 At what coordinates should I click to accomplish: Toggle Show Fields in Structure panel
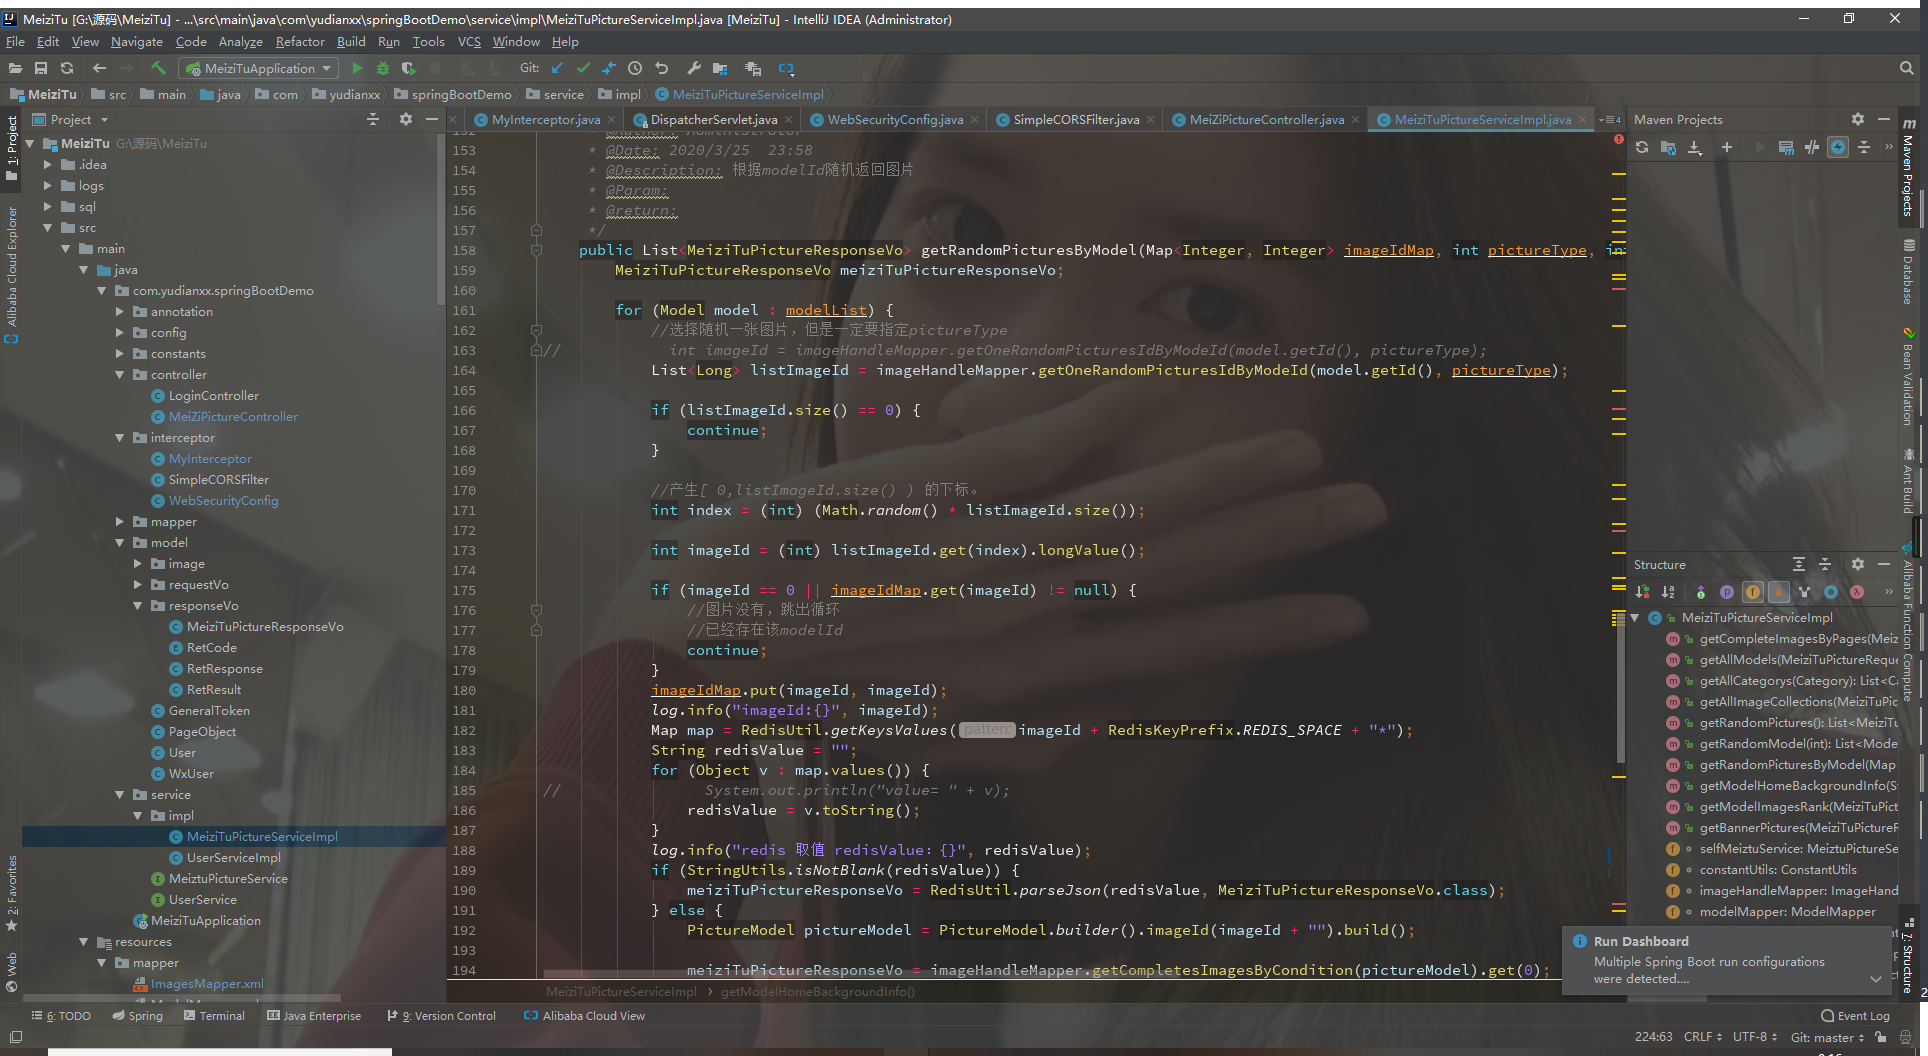pyautogui.click(x=1753, y=592)
